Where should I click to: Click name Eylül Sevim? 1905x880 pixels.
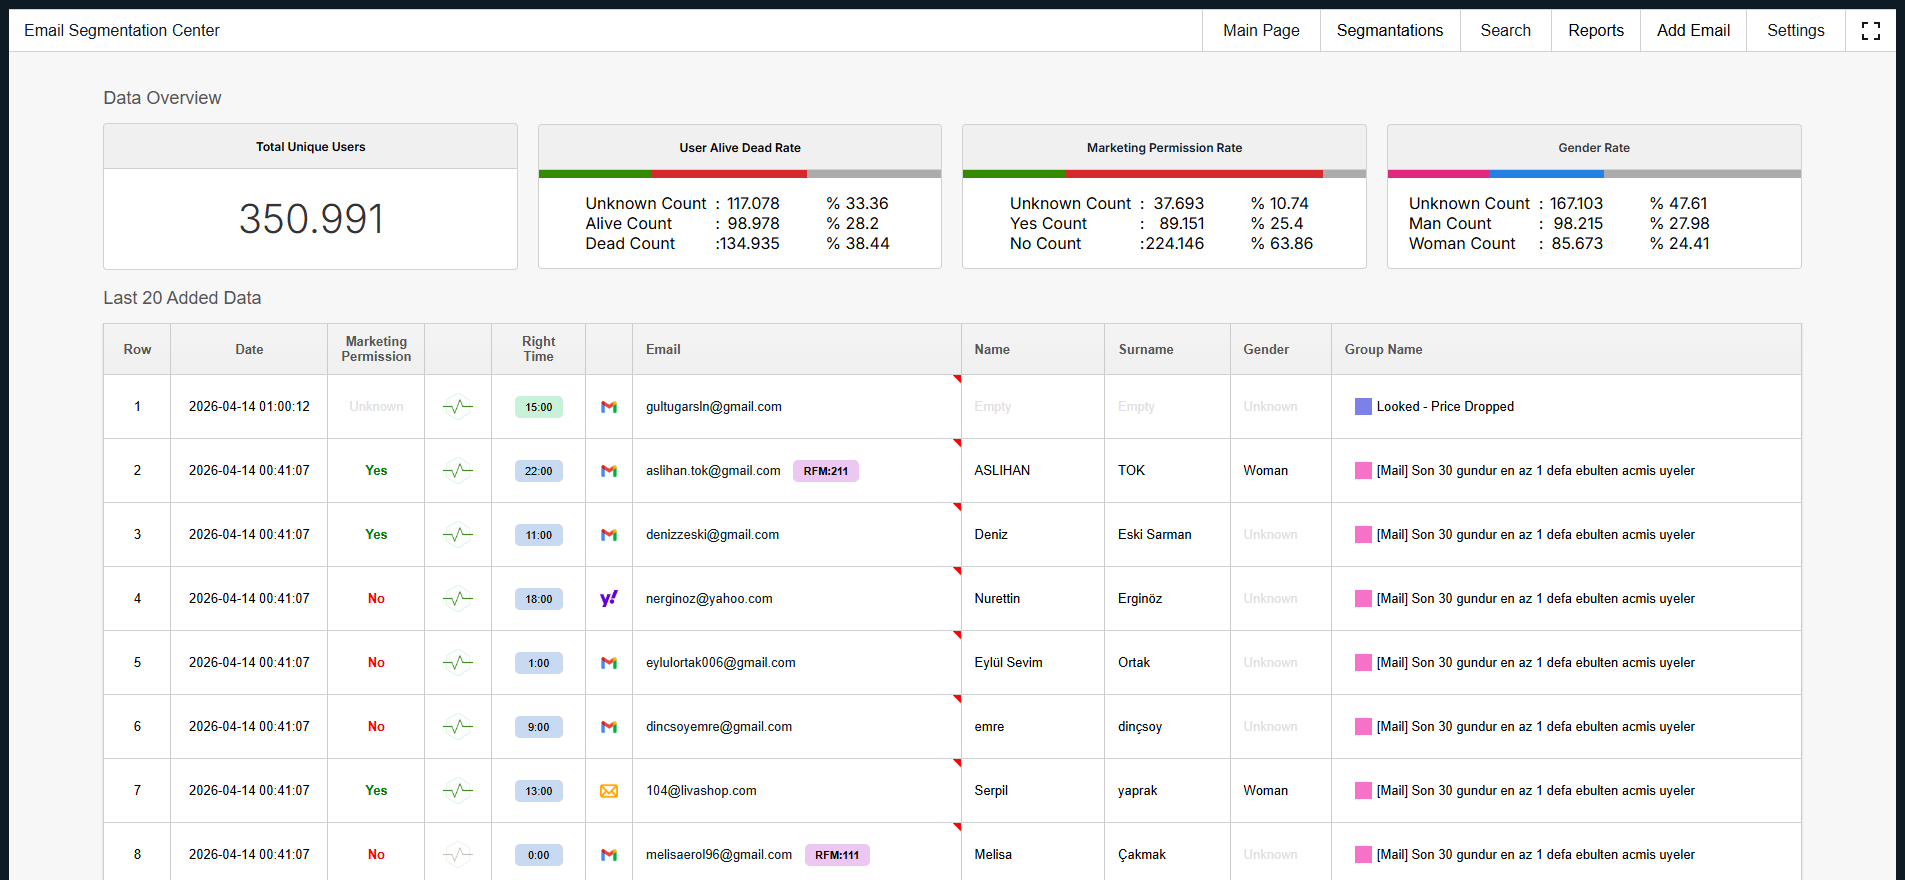(1008, 663)
